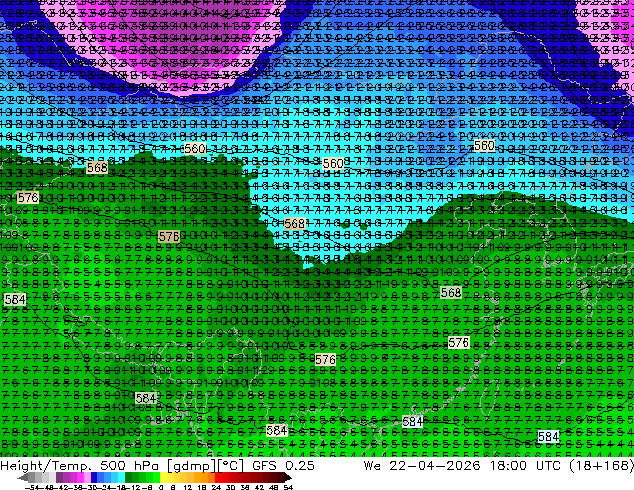Select the lightest gray swatch in the legend
634x490 pixels.
point(52,477)
